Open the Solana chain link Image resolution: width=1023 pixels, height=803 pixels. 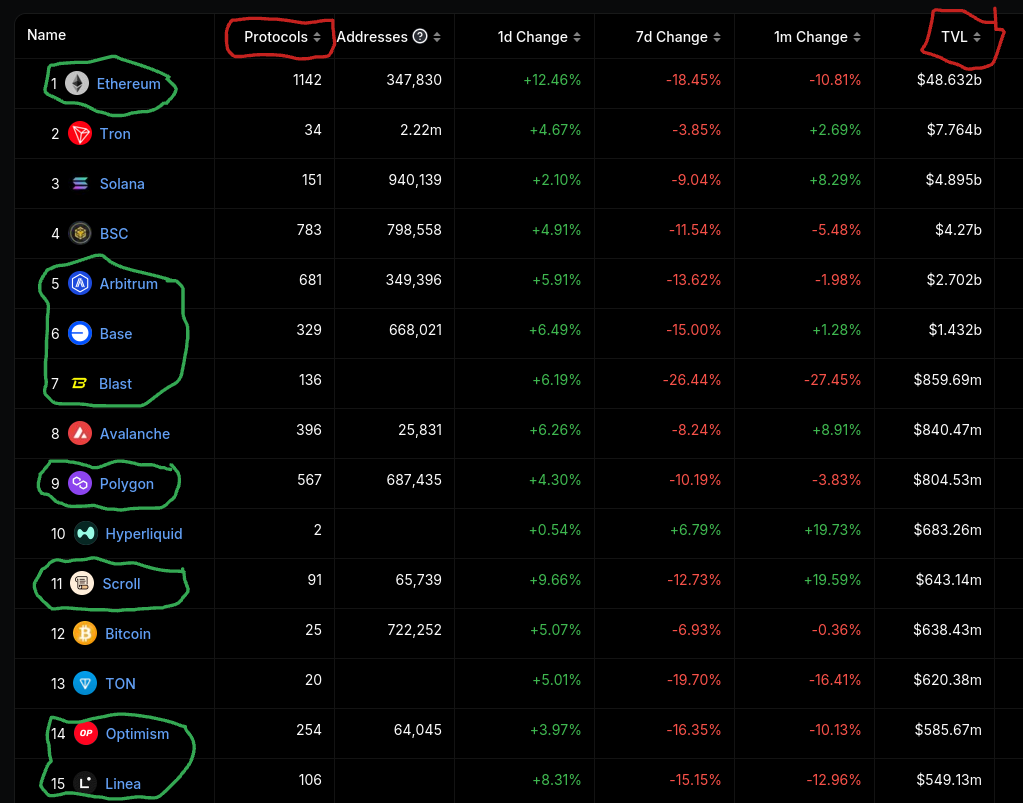[122, 184]
